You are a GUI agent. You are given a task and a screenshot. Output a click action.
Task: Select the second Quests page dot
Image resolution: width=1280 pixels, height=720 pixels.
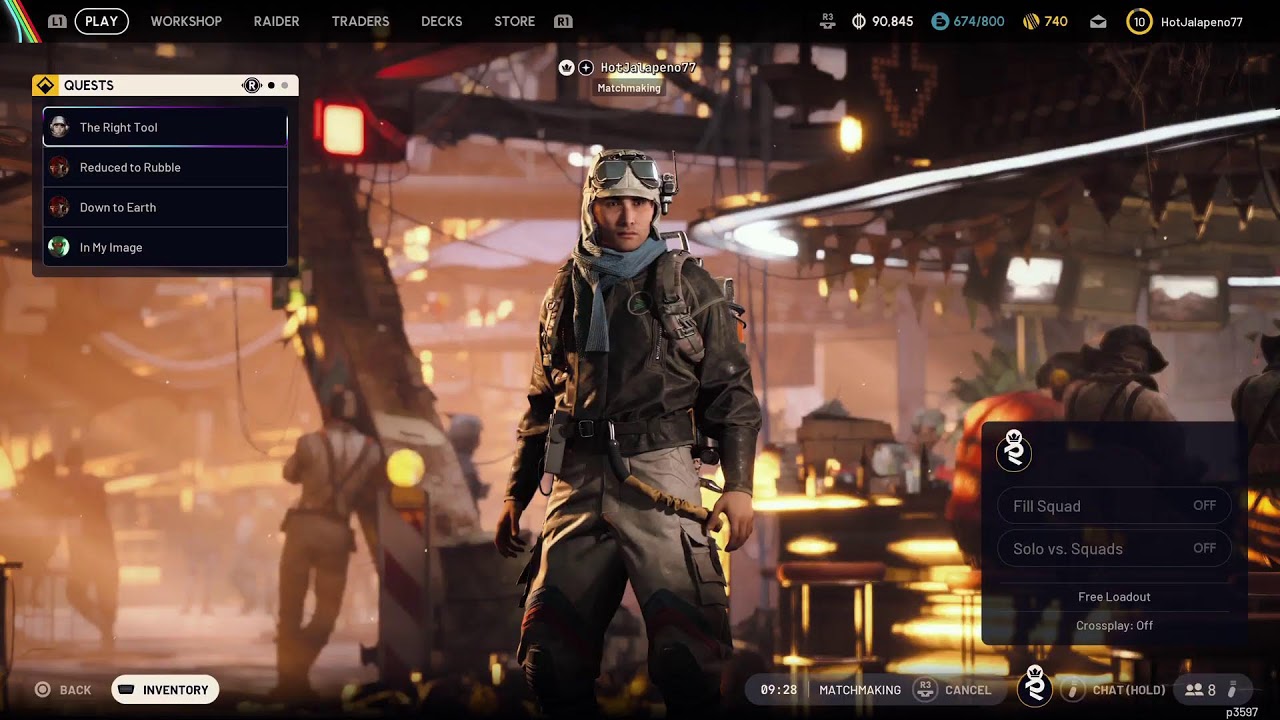pos(284,86)
